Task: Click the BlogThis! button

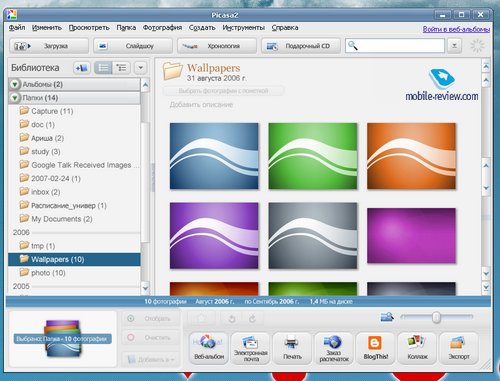Action: tap(376, 348)
